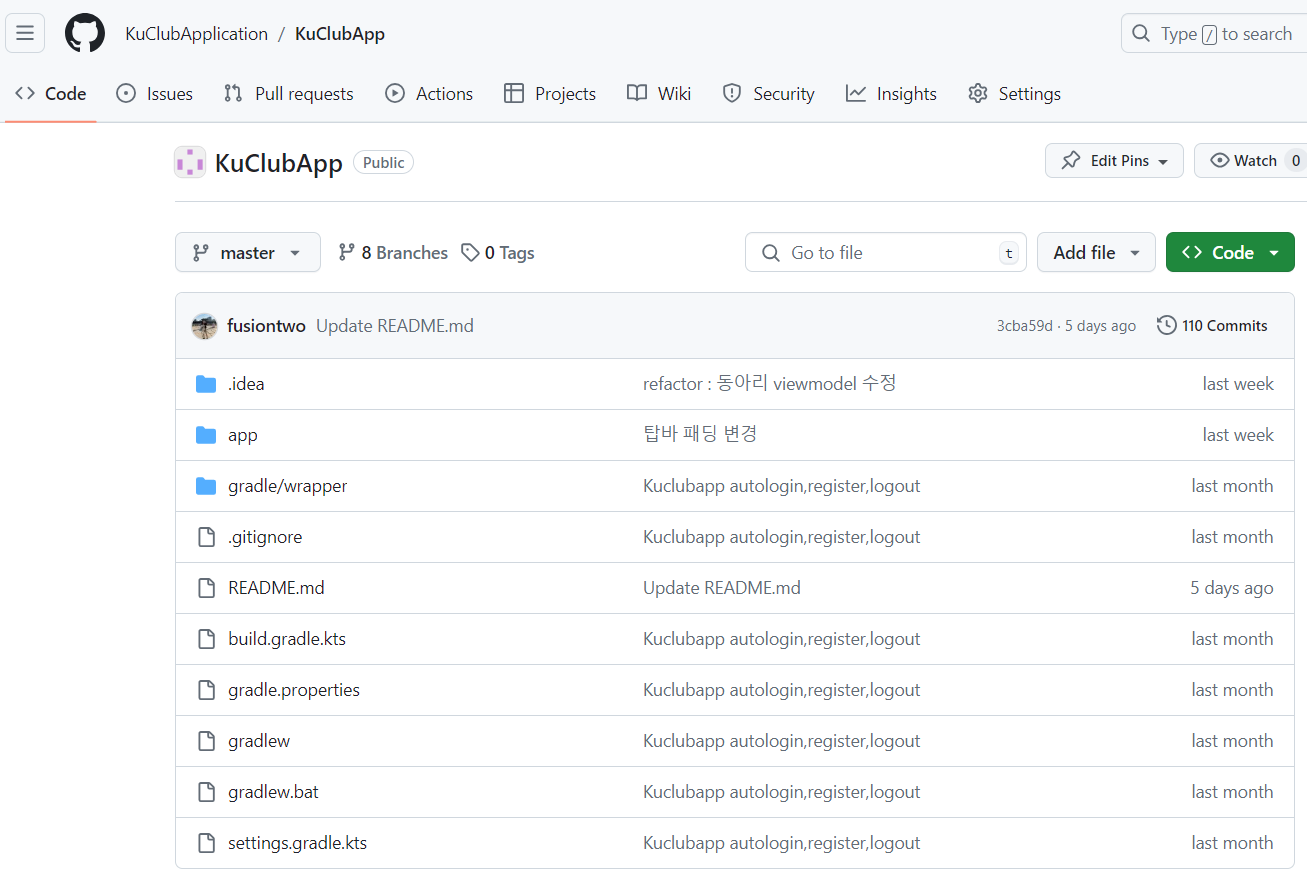
Task: Click the README.md file icon
Action: [206, 588]
